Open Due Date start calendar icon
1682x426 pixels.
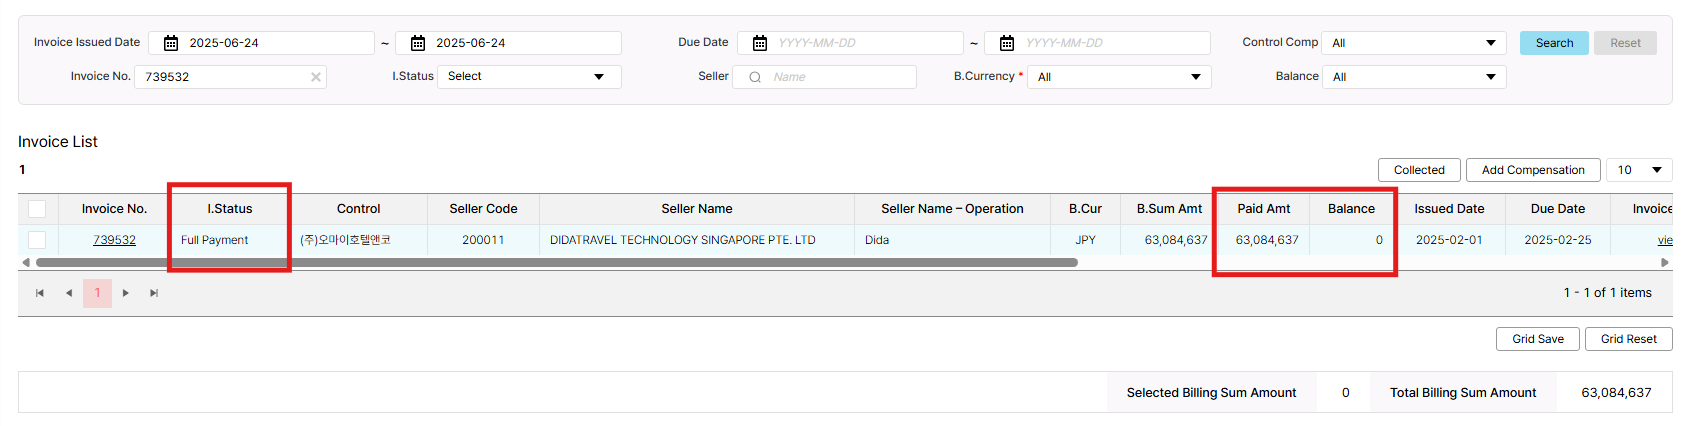(760, 43)
